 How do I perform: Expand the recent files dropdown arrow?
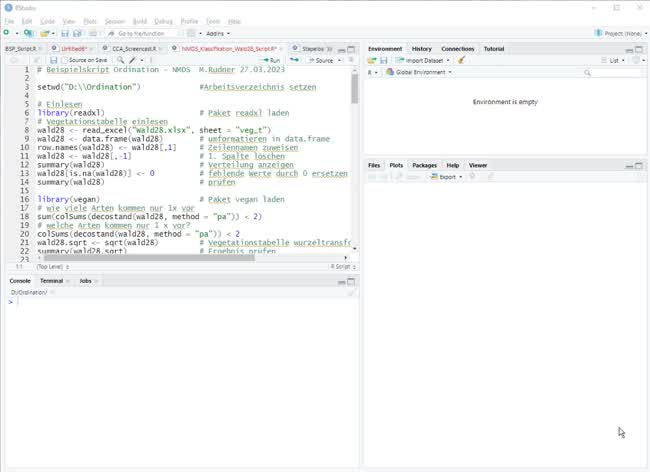[x=53, y=33]
